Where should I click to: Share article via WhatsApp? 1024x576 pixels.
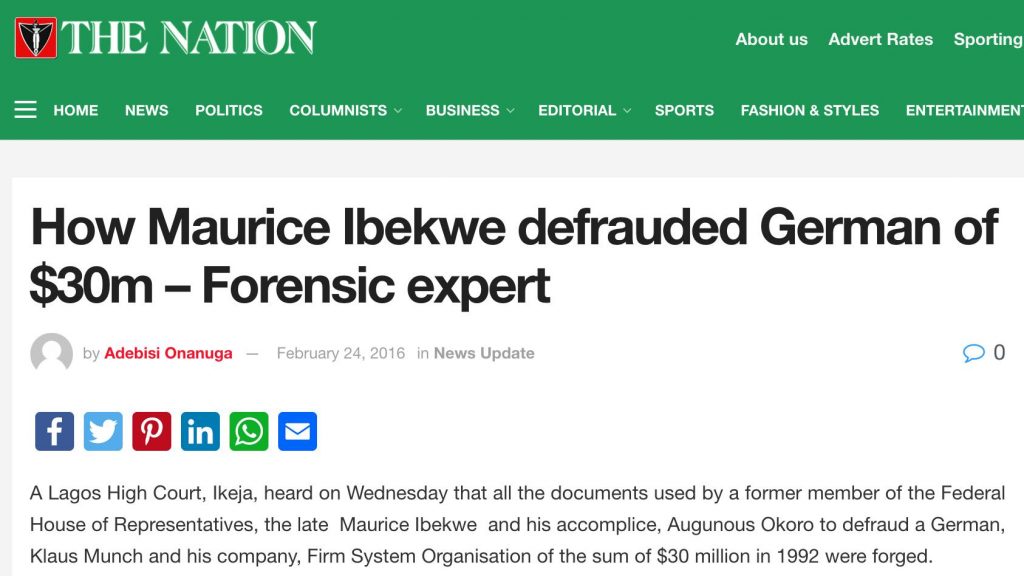click(249, 431)
